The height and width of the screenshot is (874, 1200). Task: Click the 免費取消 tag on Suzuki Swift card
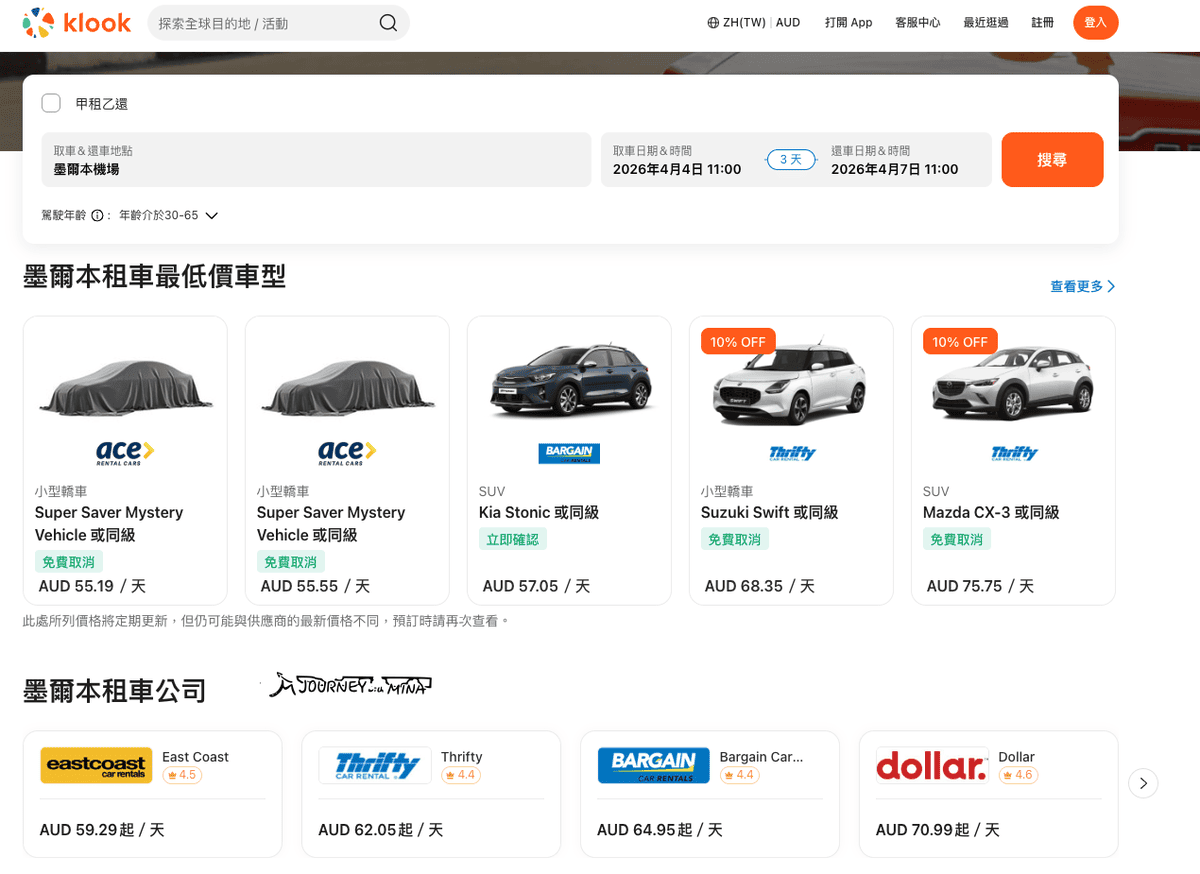(735, 539)
